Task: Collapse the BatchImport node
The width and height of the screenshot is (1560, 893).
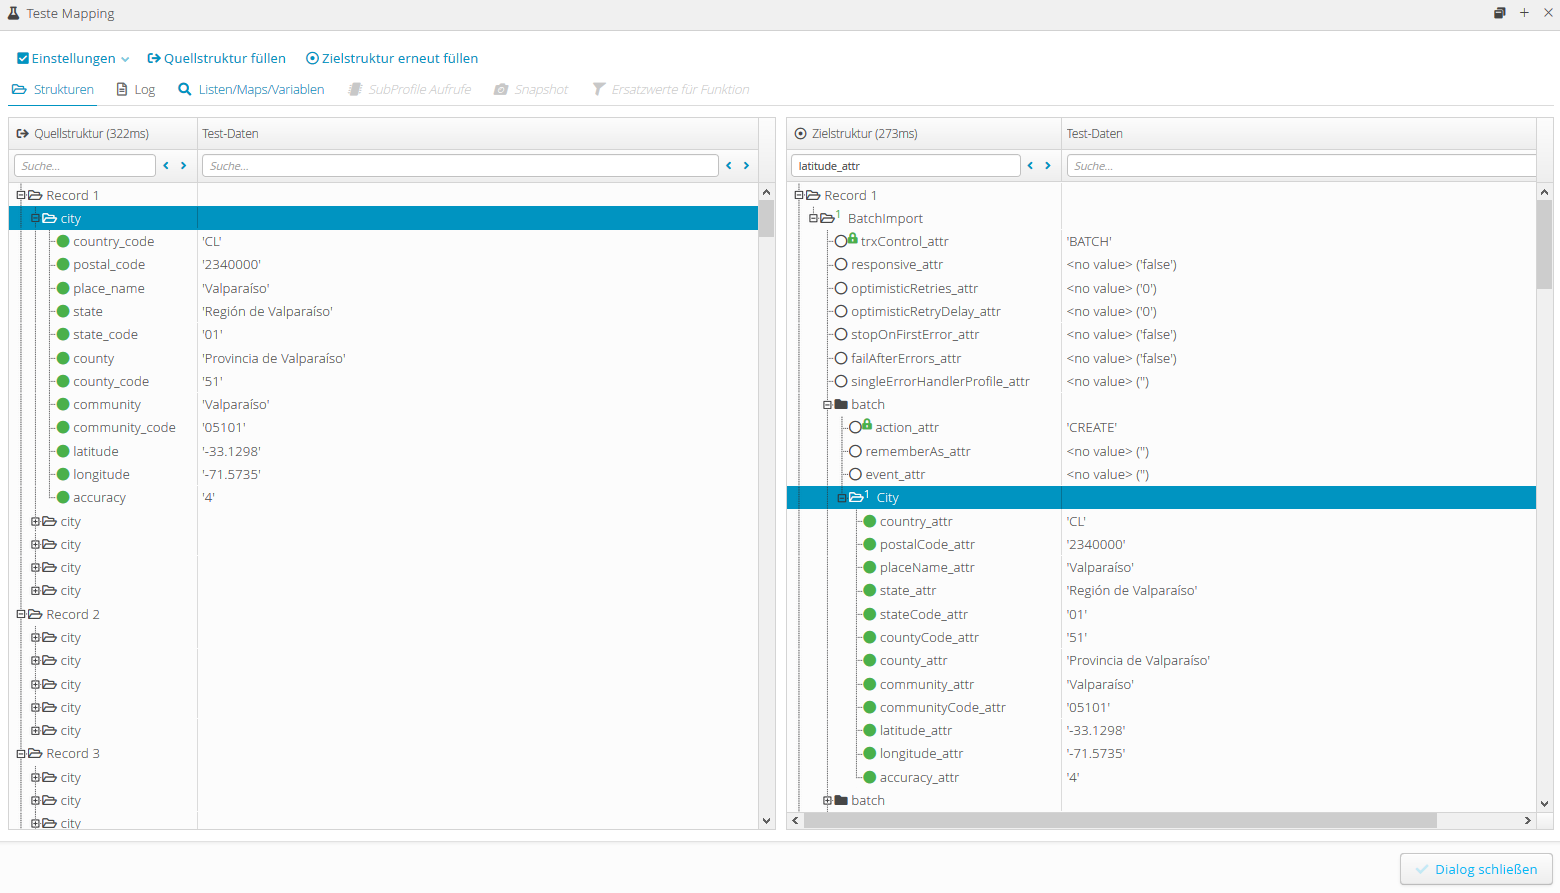Action: click(x=814, y=218)
